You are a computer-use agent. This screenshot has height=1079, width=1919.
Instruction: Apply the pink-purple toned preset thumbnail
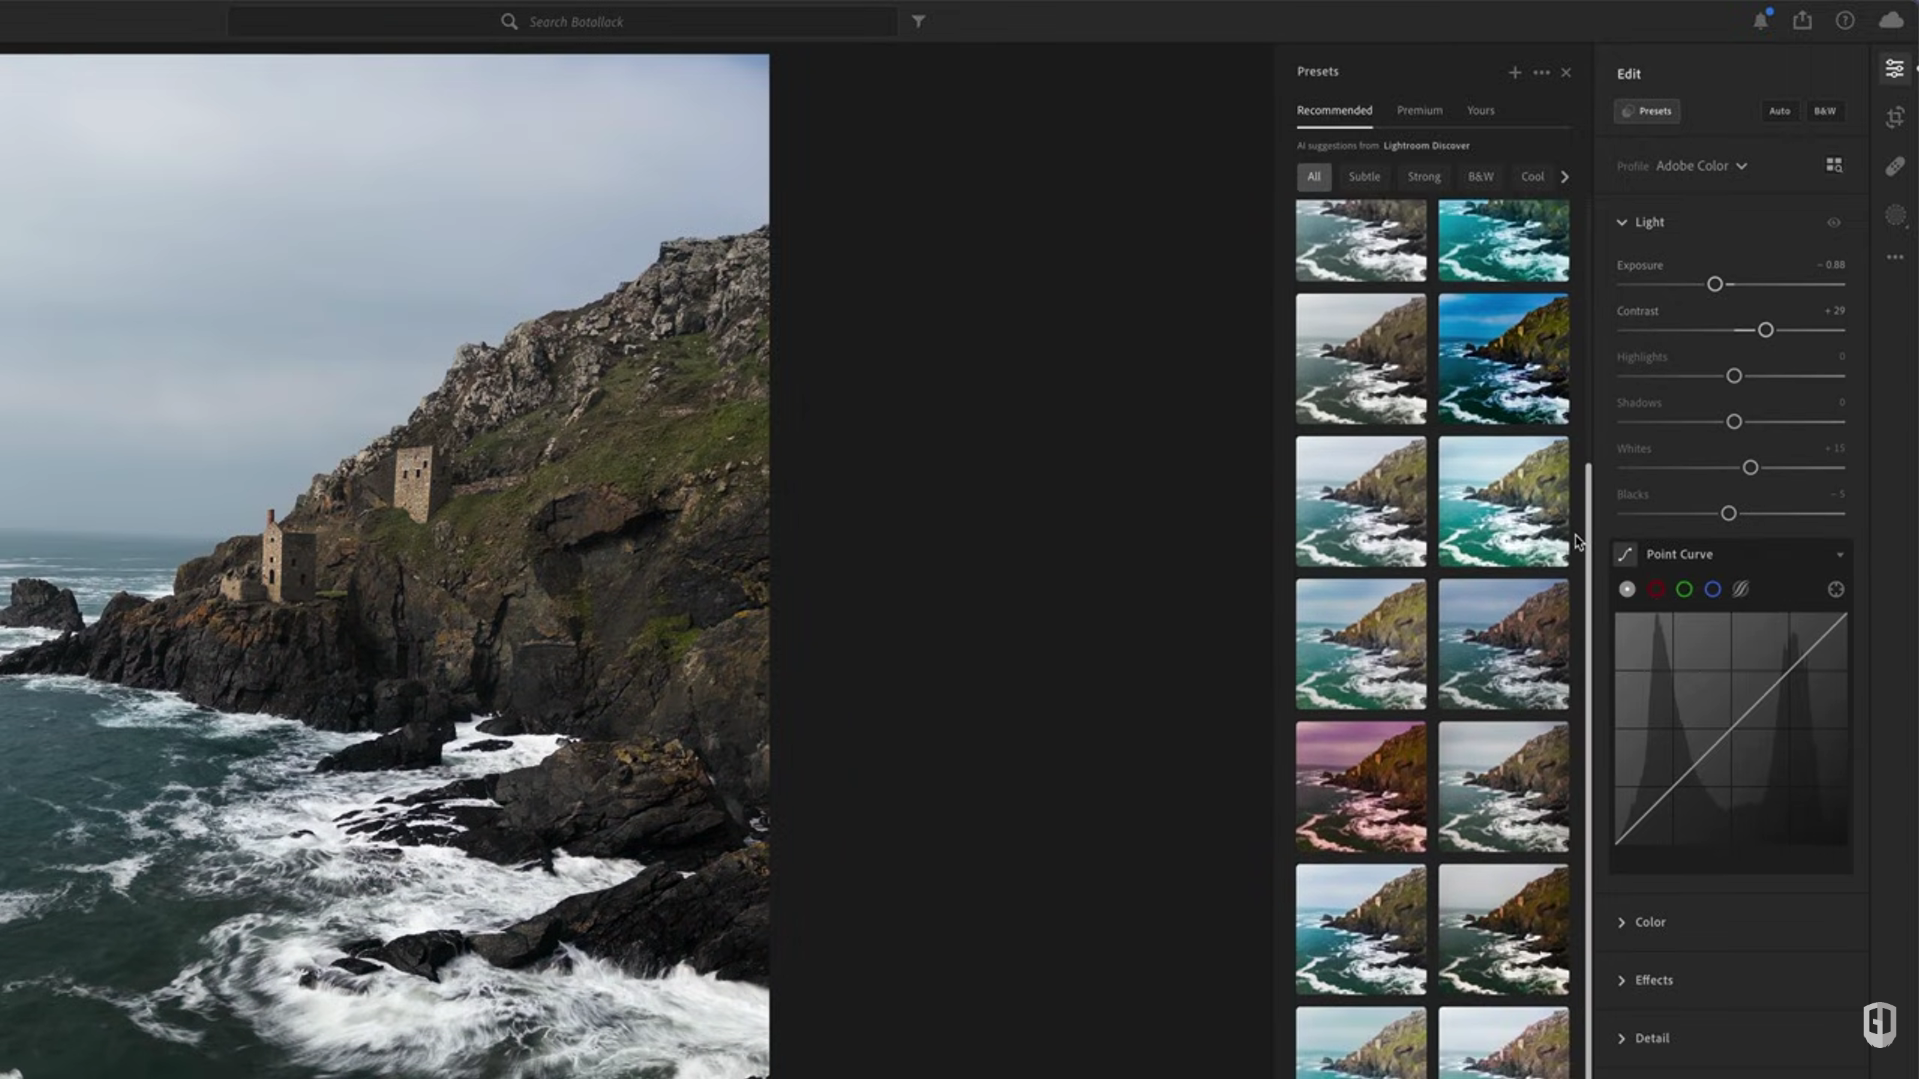tap(1360, 787)
